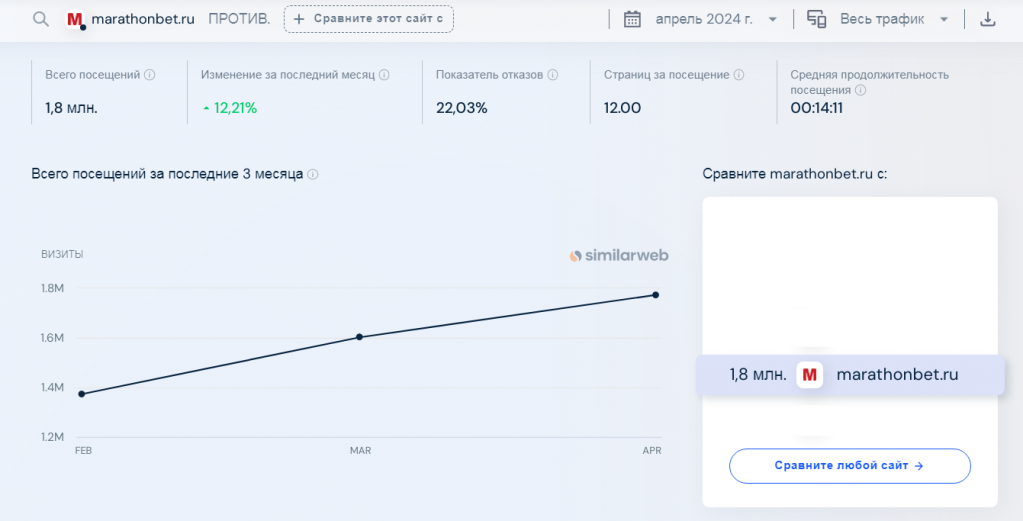This screenshot has height=521, width=1023.
Task: Click the marathonbet.ru red M favicon in header
Action: coord(75,20)
